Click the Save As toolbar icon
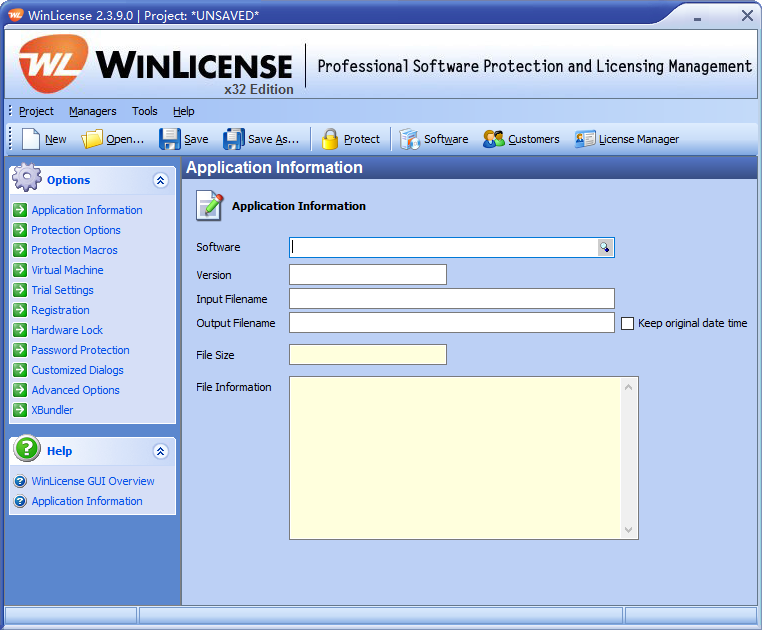 (x=234, y=139)
